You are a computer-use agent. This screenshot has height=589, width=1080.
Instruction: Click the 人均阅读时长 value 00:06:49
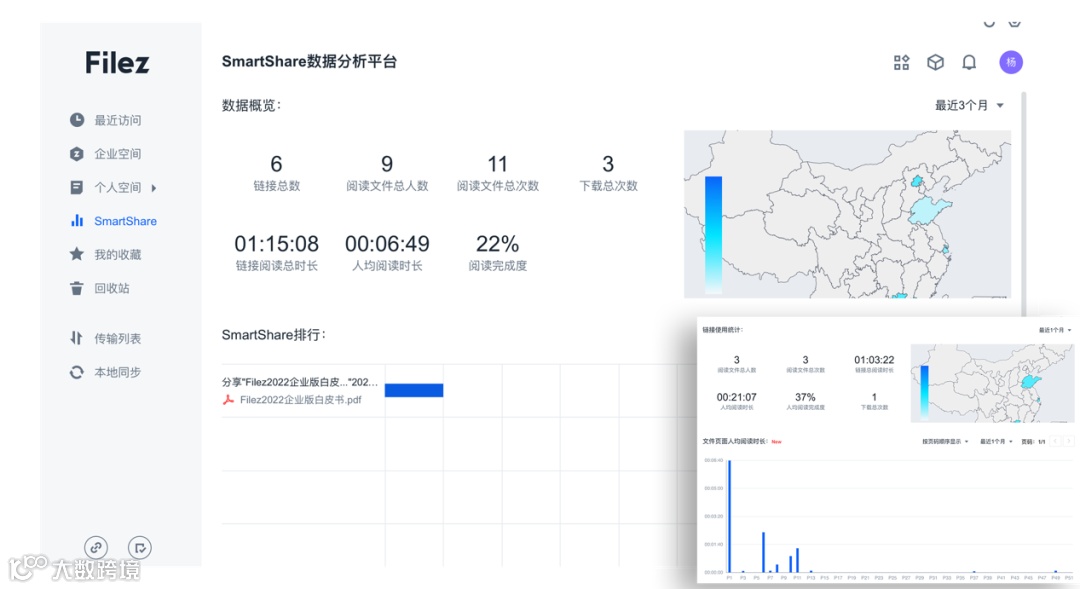(387, 244)
